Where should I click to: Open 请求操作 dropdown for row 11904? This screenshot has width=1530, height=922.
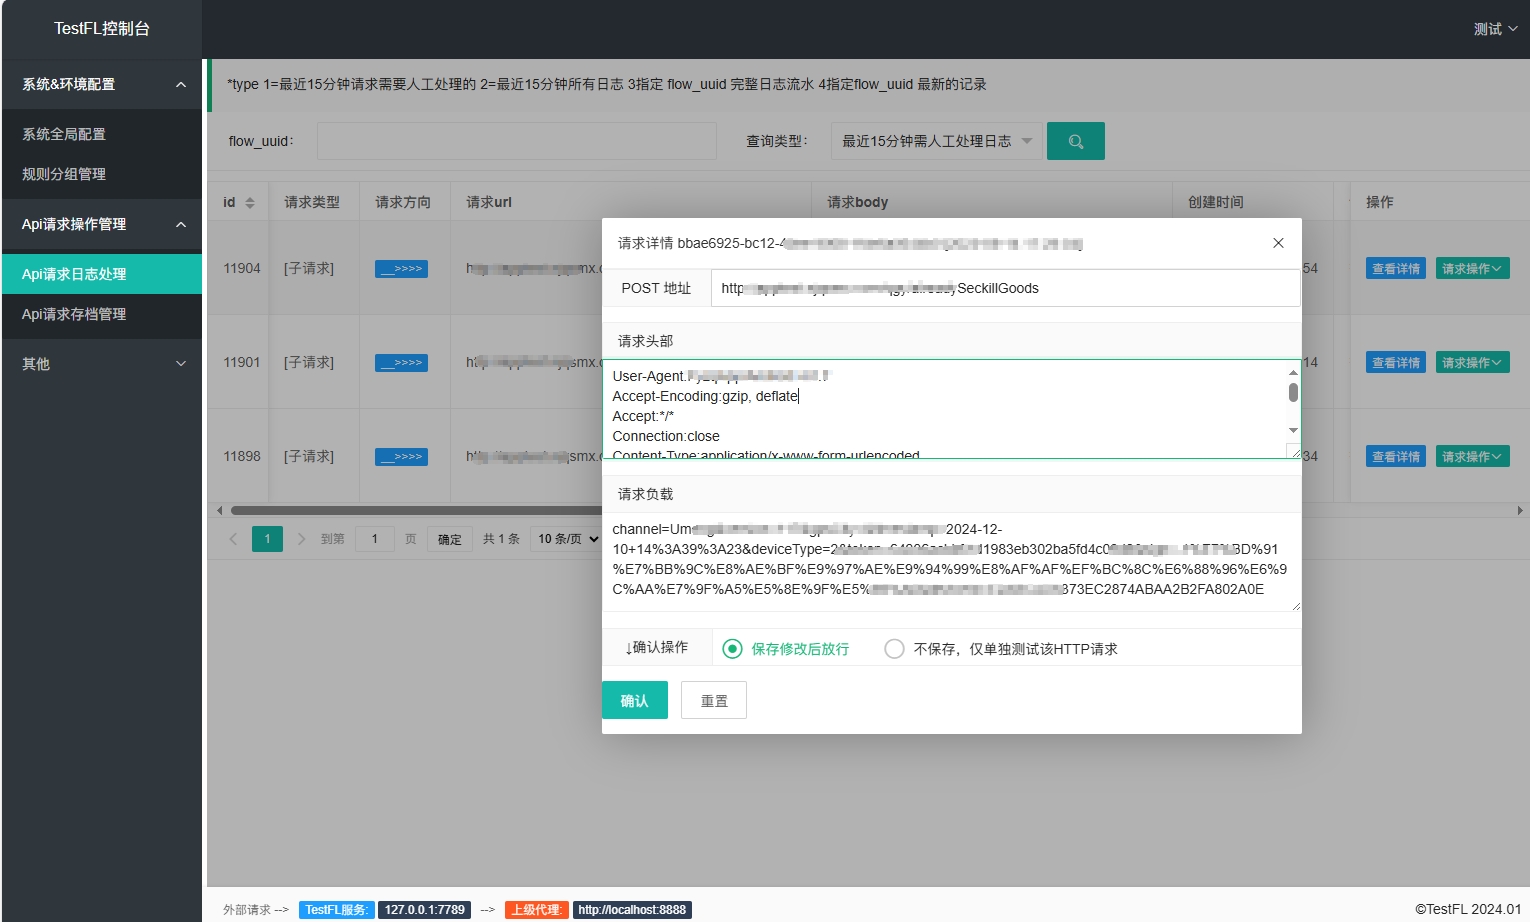pos(1472,268)
